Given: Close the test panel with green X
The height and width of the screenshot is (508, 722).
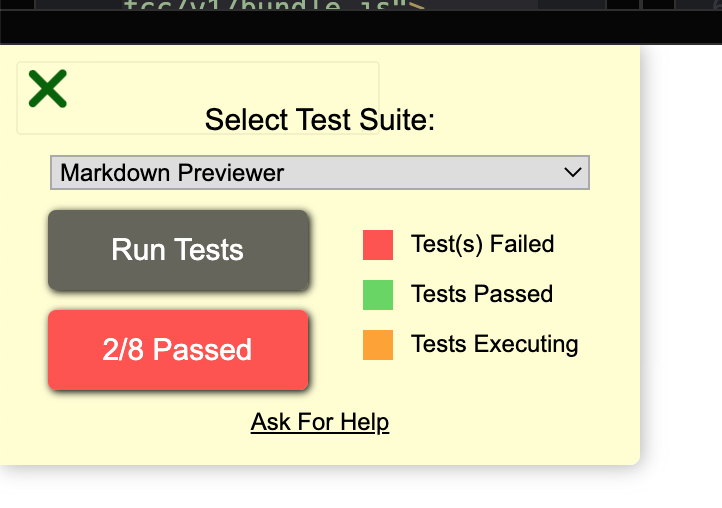Looking at the screenshot, I should [47, 89].
